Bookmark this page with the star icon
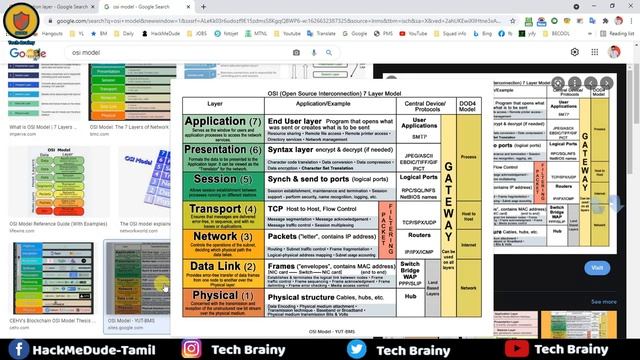The height and width of the screenshot is (360, 640). pos(513,21)
